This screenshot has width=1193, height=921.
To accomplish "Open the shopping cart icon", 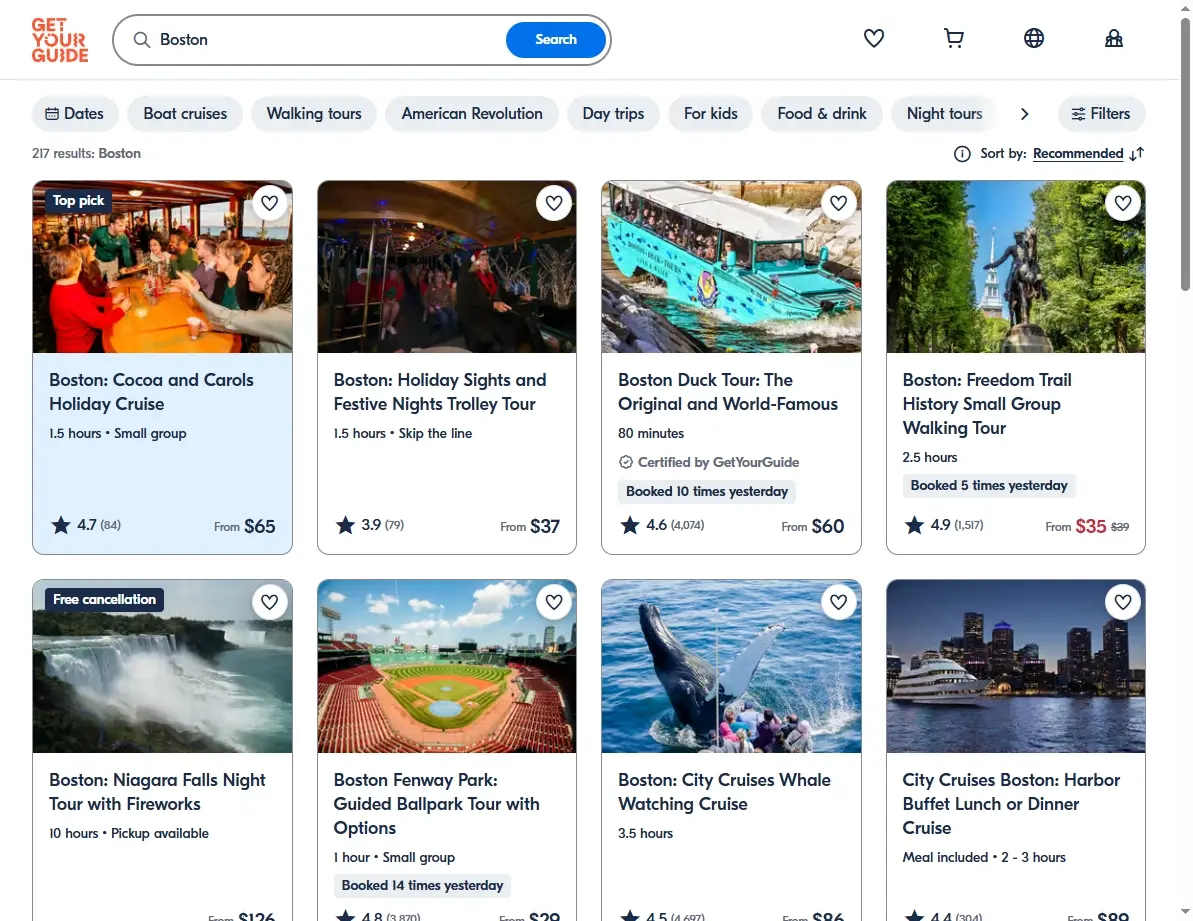I will (x=953, y=38).
